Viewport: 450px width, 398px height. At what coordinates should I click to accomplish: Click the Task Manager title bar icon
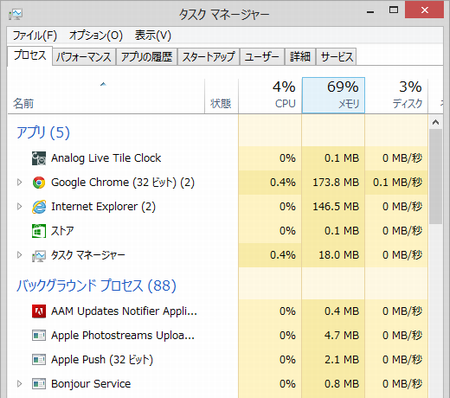point(16,14)
